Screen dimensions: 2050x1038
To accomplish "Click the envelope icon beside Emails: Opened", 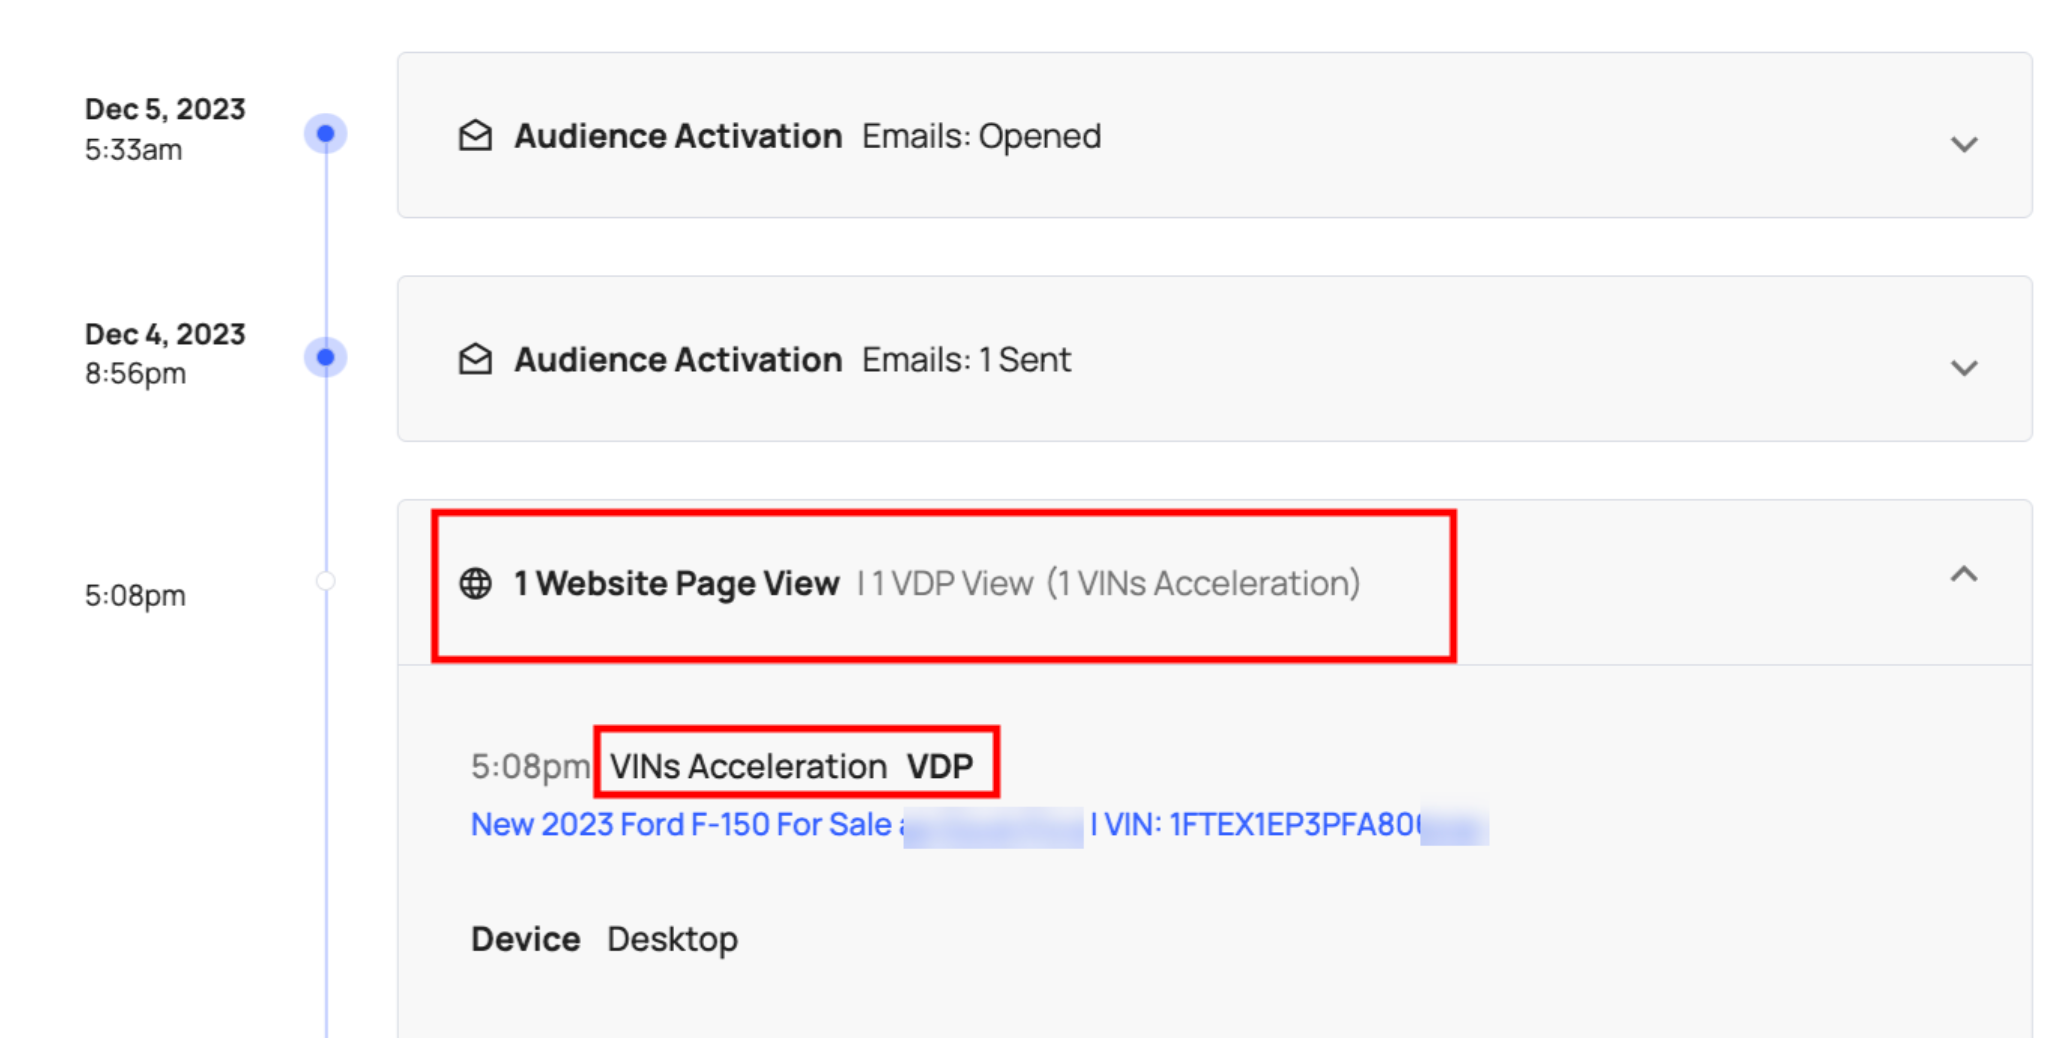I will click(x=475, y=136).
